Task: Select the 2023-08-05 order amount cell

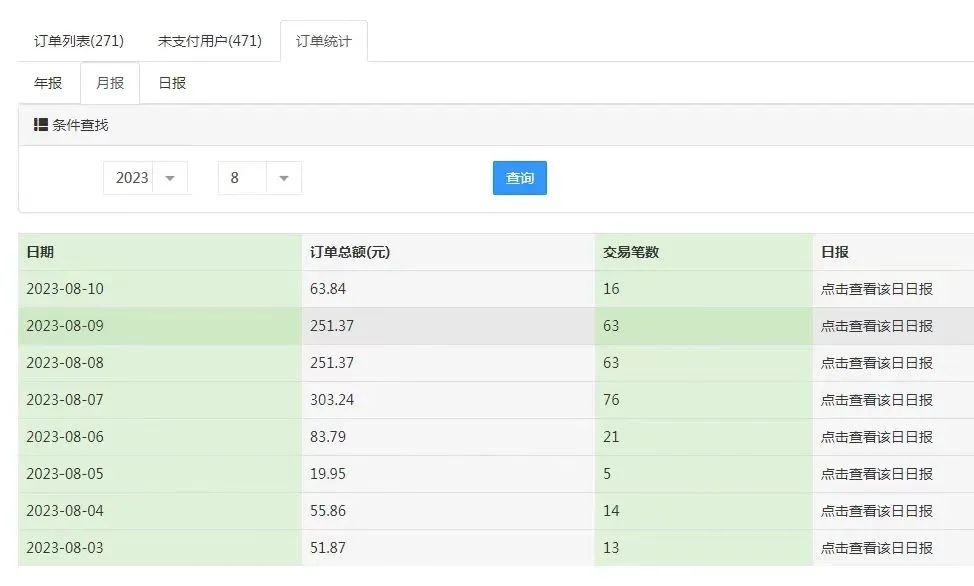Action: coord(326,474)
